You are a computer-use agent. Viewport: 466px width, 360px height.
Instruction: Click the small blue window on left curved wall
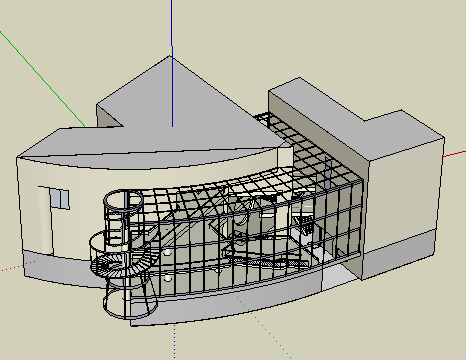59,198
